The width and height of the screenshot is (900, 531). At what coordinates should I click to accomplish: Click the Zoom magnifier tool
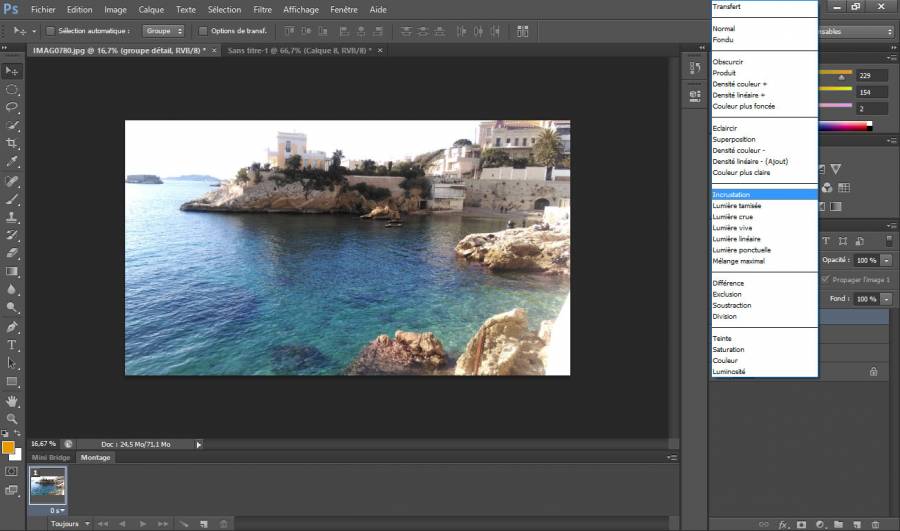coord(12,418)
